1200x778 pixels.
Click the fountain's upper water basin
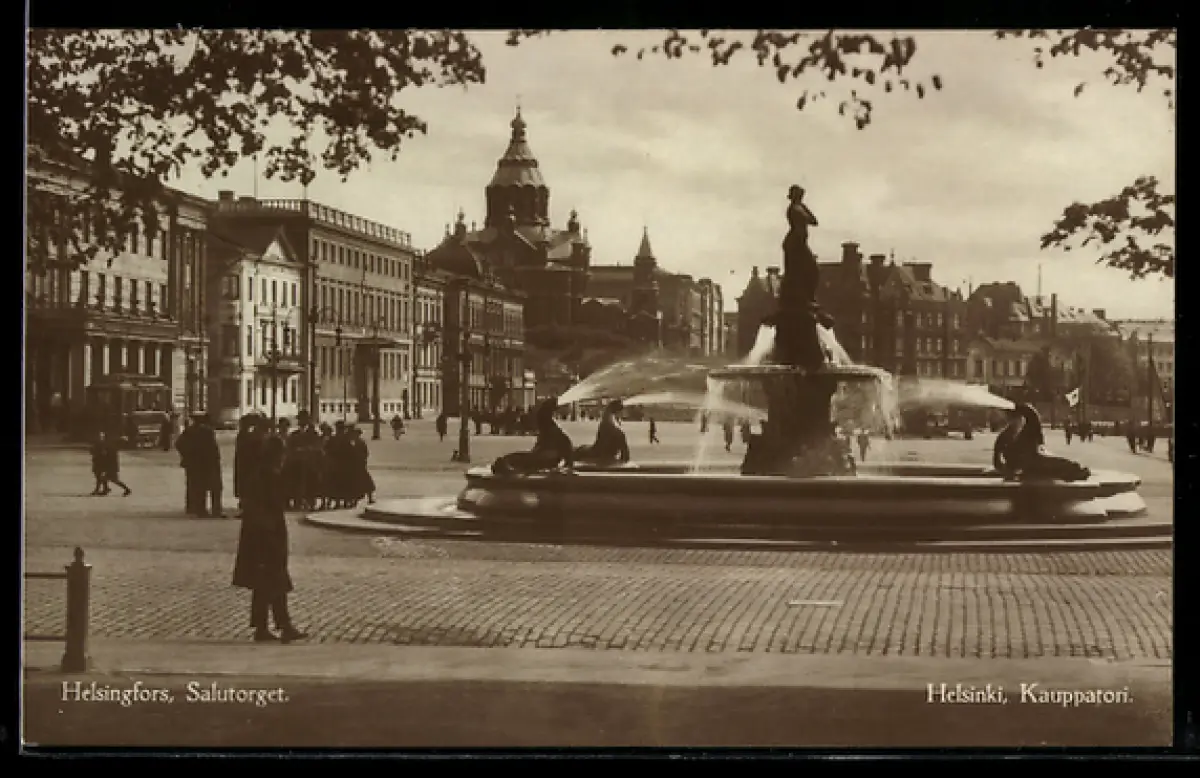tap(798, 372)
